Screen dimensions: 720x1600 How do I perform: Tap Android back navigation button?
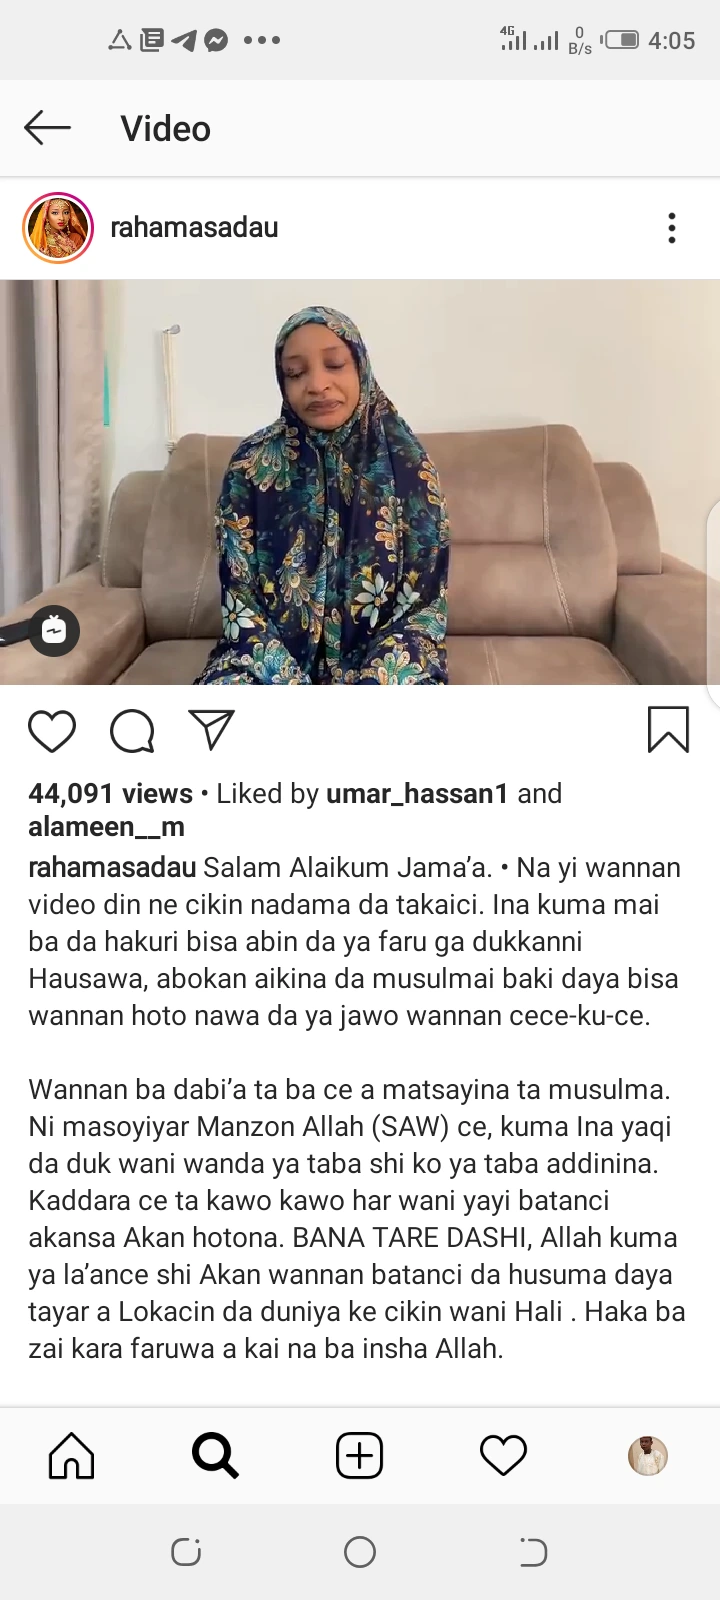pyautogui.click(x=533, y=1552)
